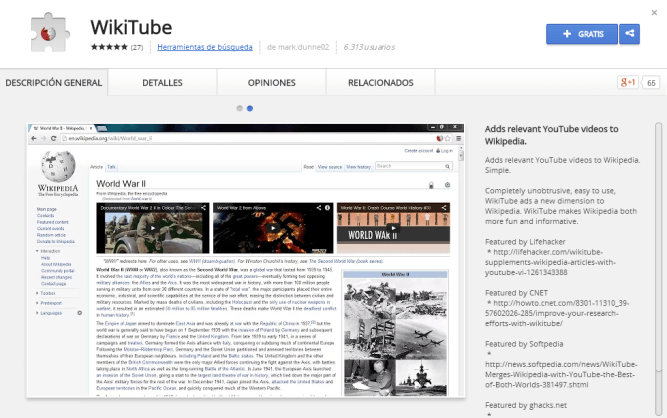The height and width of the screenshot is (418, 667).
Task: Click the lifehacker.com URL in description
Action: 550,262
